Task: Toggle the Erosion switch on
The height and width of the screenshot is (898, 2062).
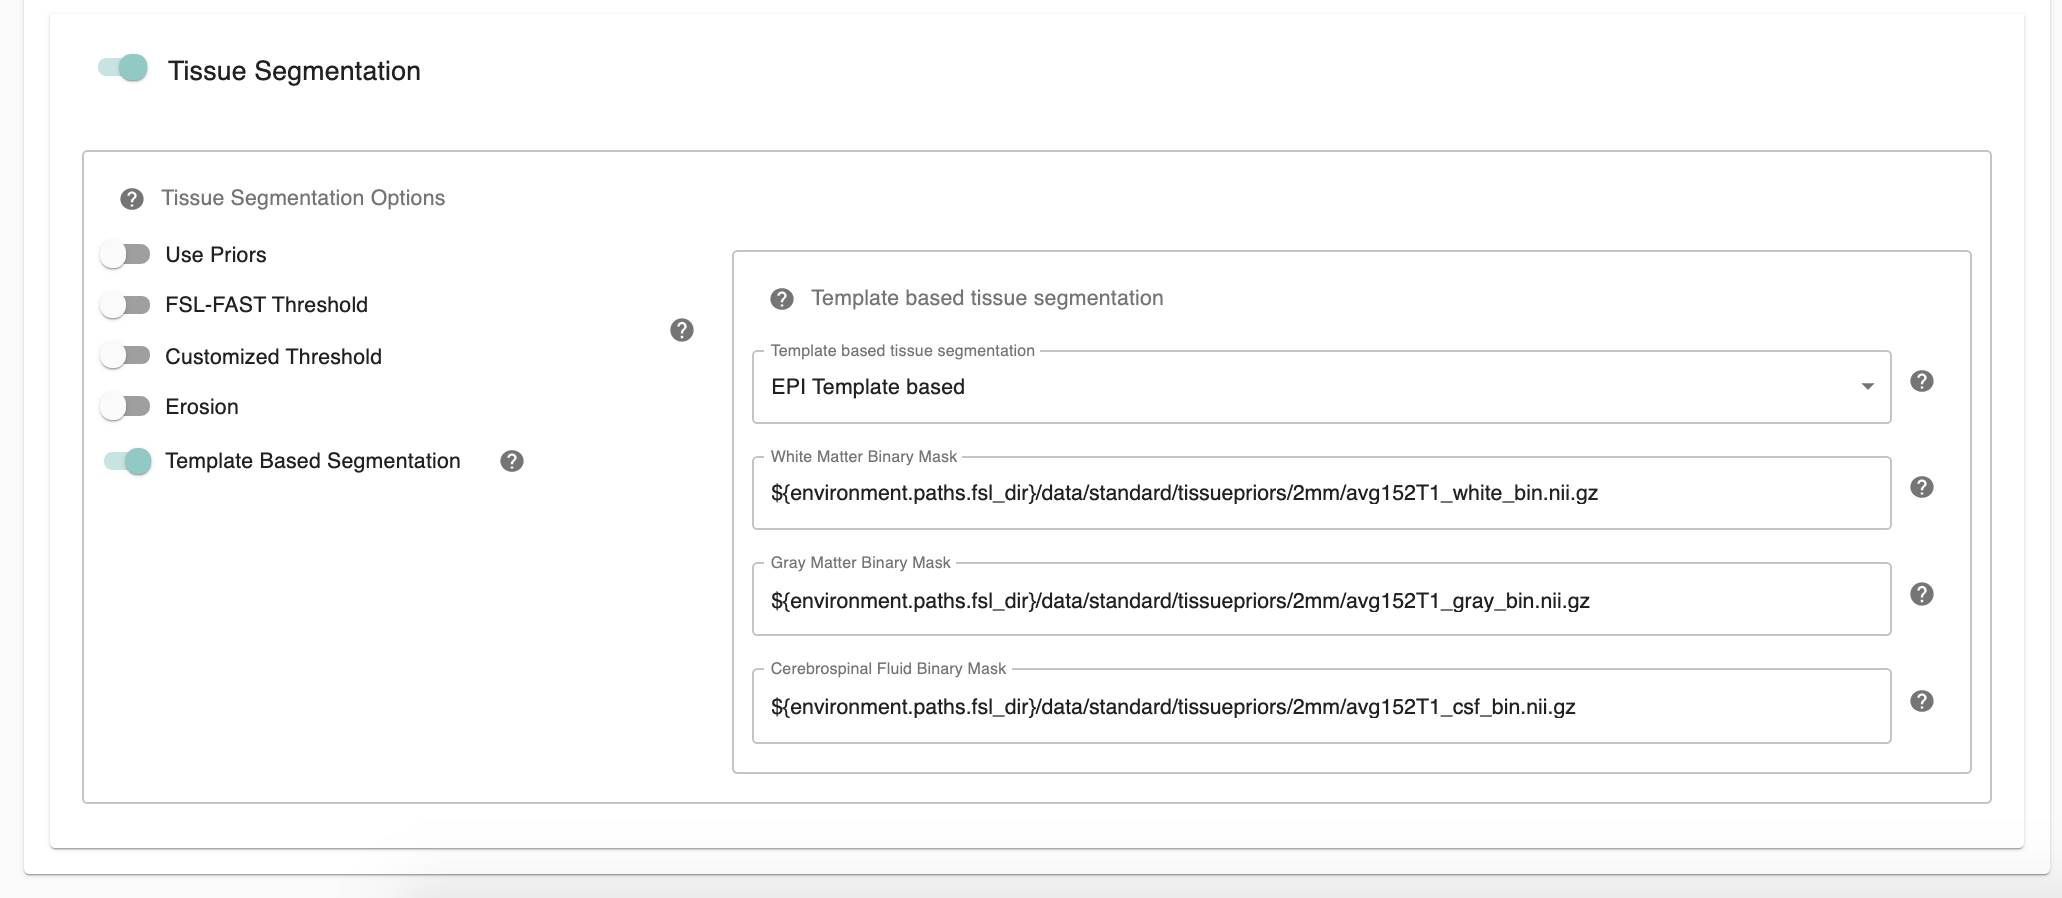Action: (125, 406)
